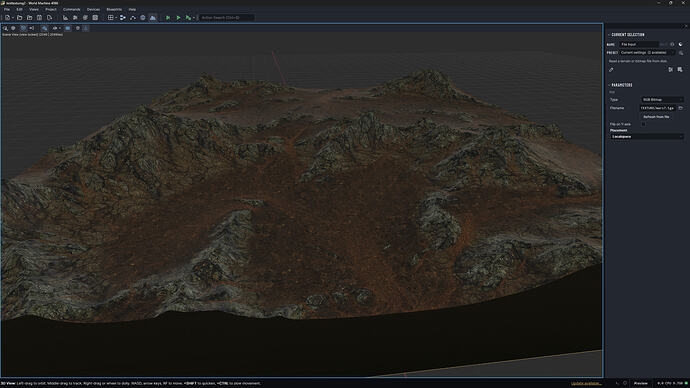Viewport: 690px width, 388px height.
Task: Open the Preset current settings dropdown
Action: point(648,53)
